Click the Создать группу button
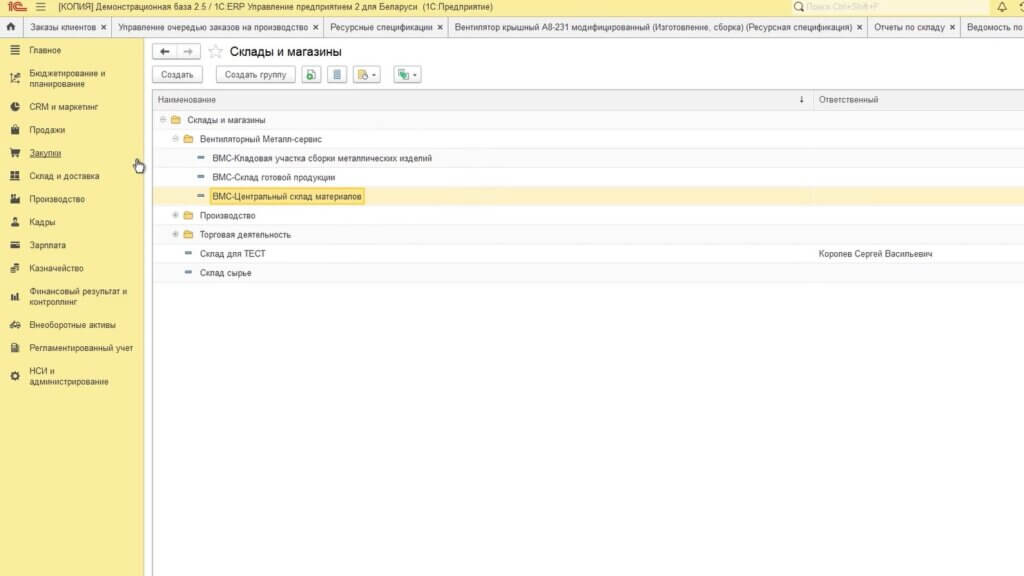The image size is (1024, 576). pos(255,74)
